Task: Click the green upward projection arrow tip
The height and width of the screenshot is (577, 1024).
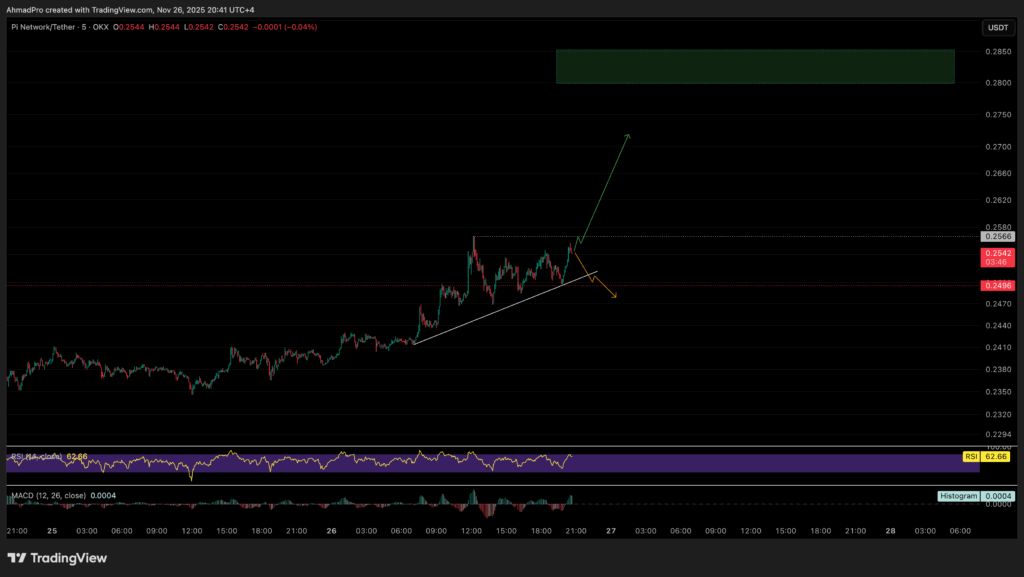Action: pos(628,134)
